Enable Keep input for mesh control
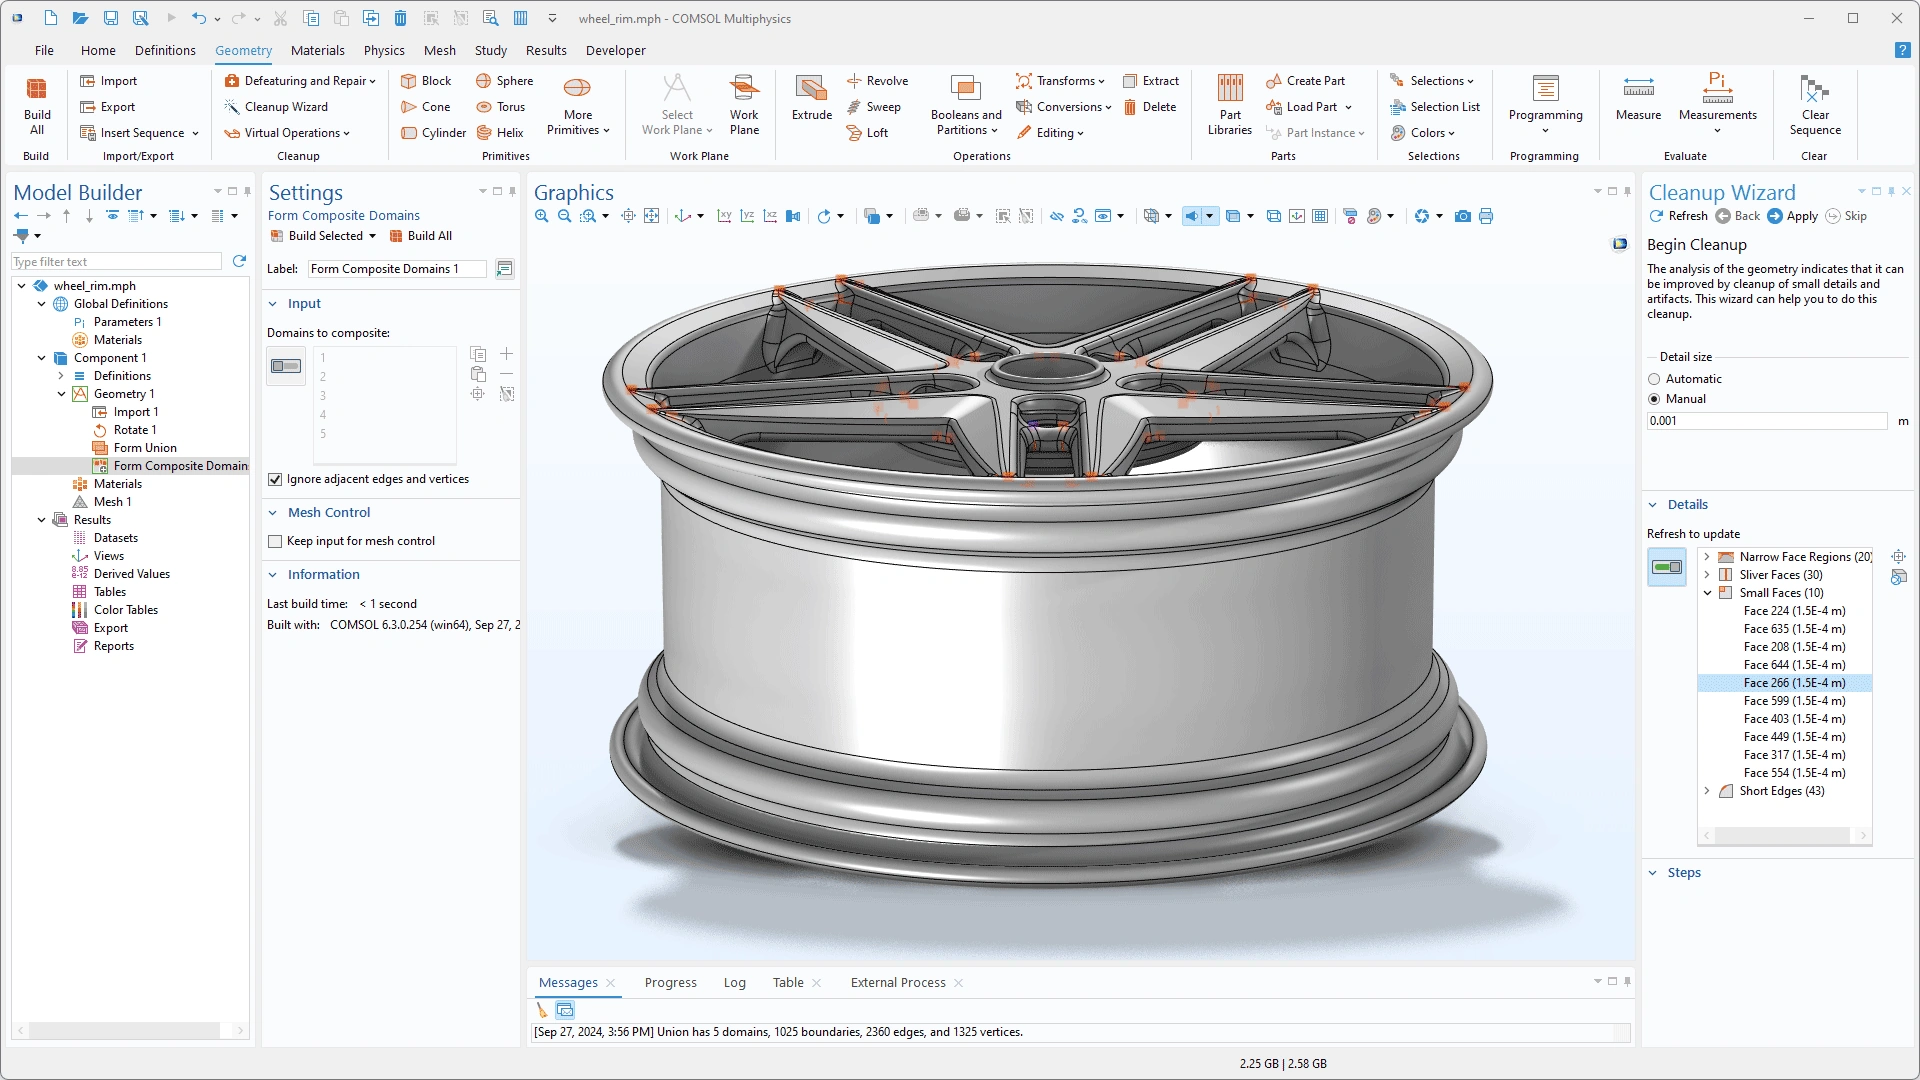 (x=275, y=542)
